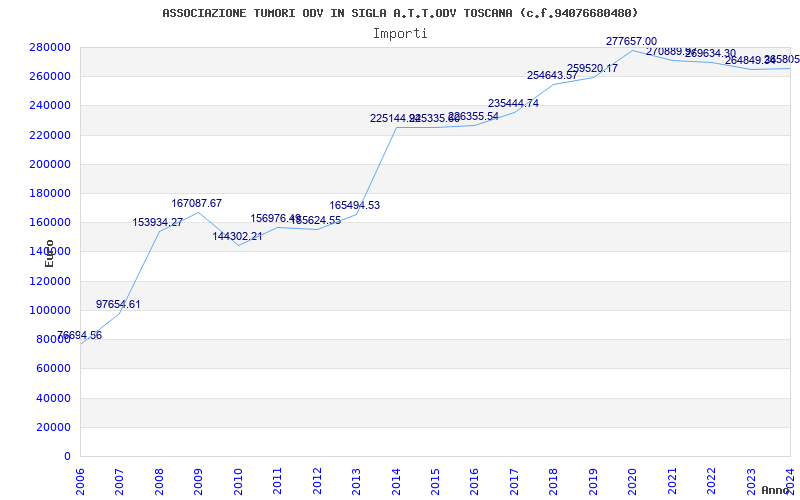Click x-axis year 2018
Screen dimensions: 800x500
click(554, 482)
